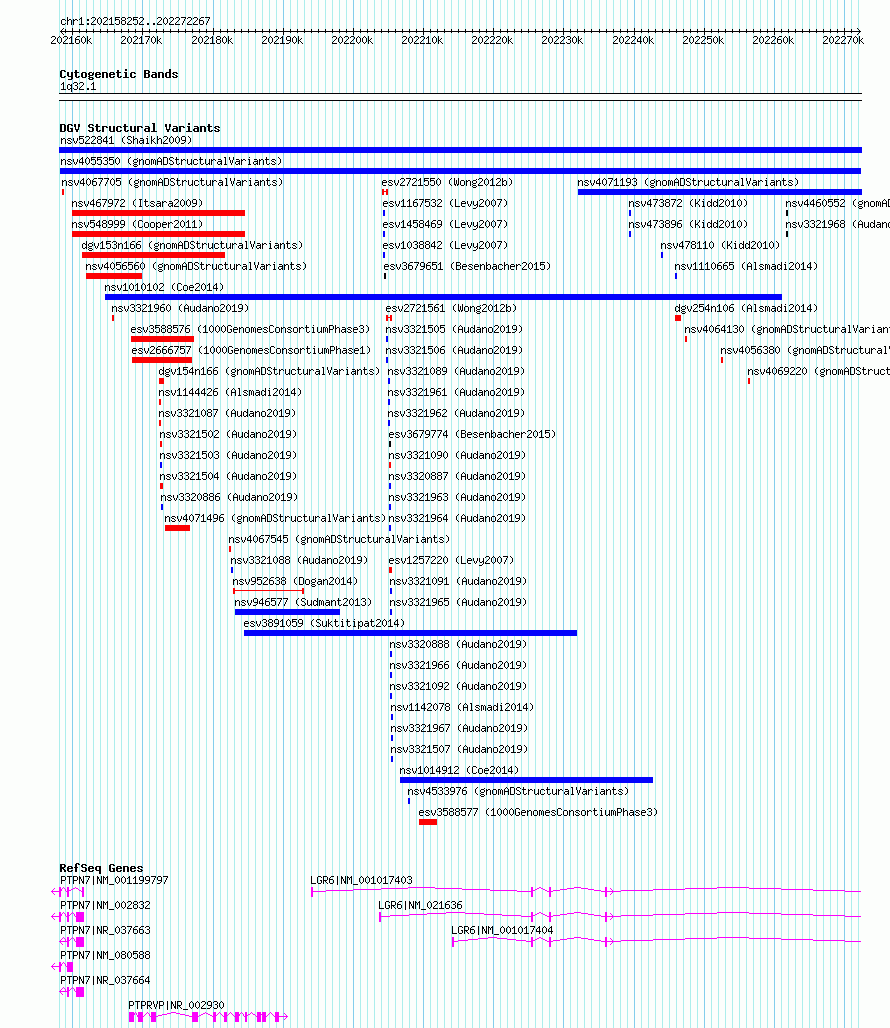Click esv3588577 red variant bar
Screen dimensions: 890x1028
click(x=428, y=822)
